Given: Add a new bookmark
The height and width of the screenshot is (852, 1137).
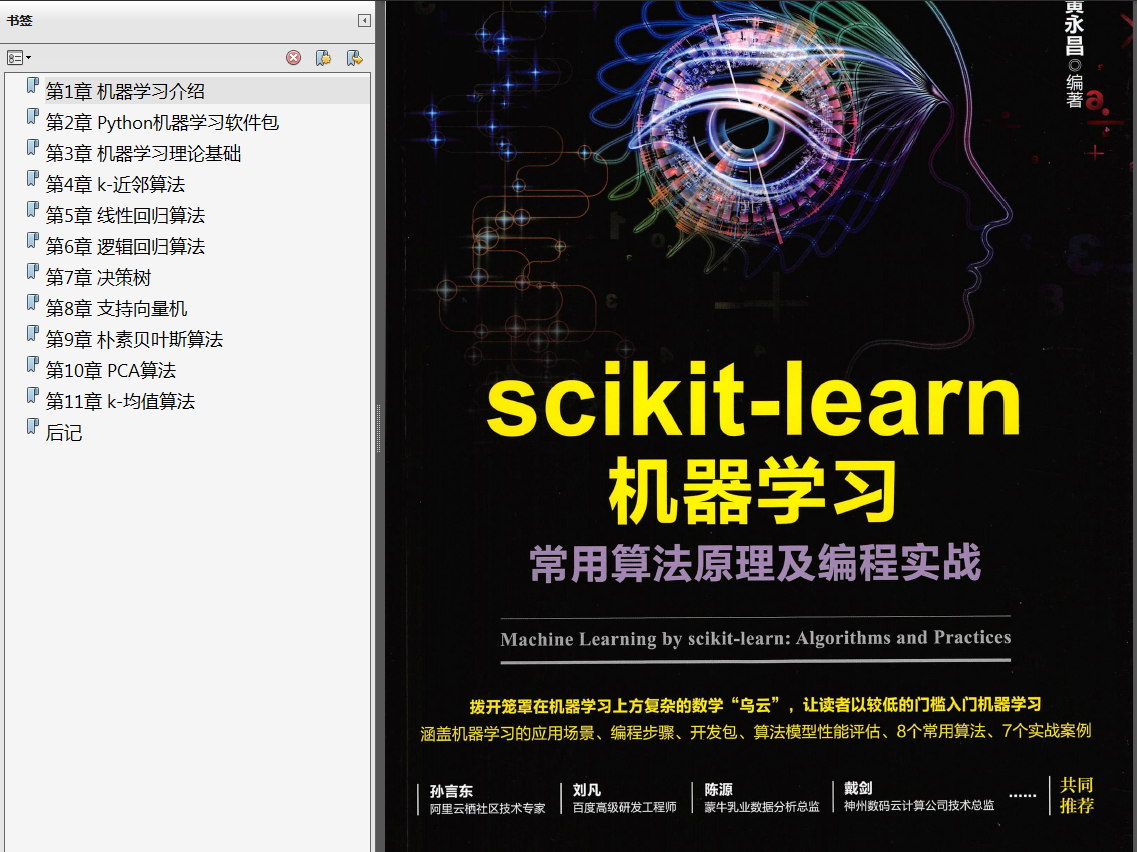Looking at the screenshot, I should (323, 58).
